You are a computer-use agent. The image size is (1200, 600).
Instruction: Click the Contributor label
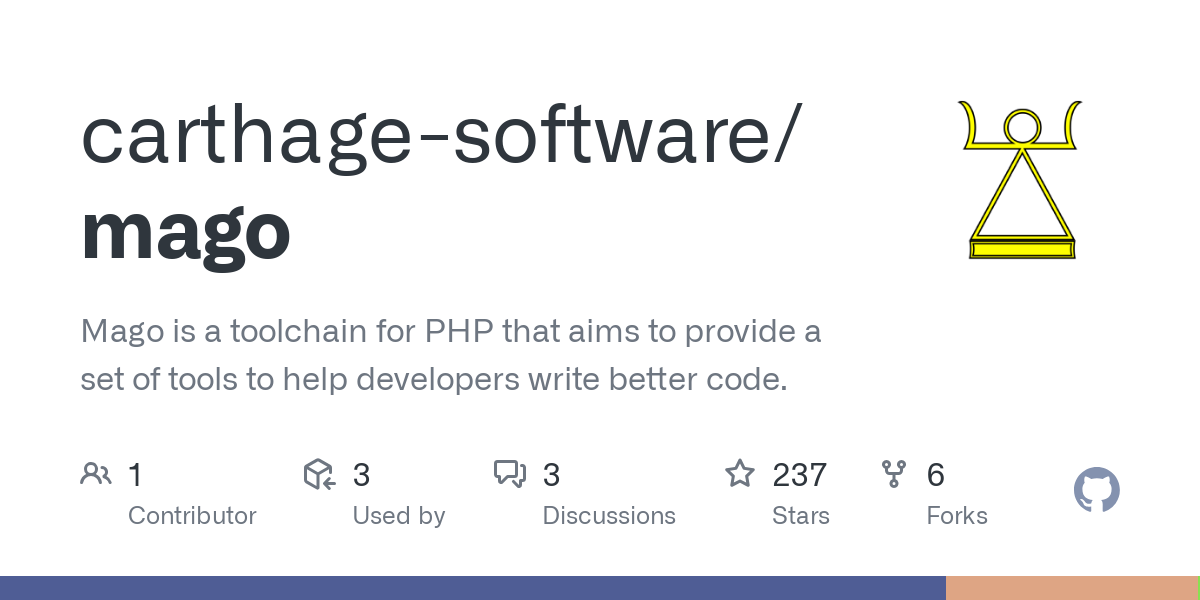192,516
